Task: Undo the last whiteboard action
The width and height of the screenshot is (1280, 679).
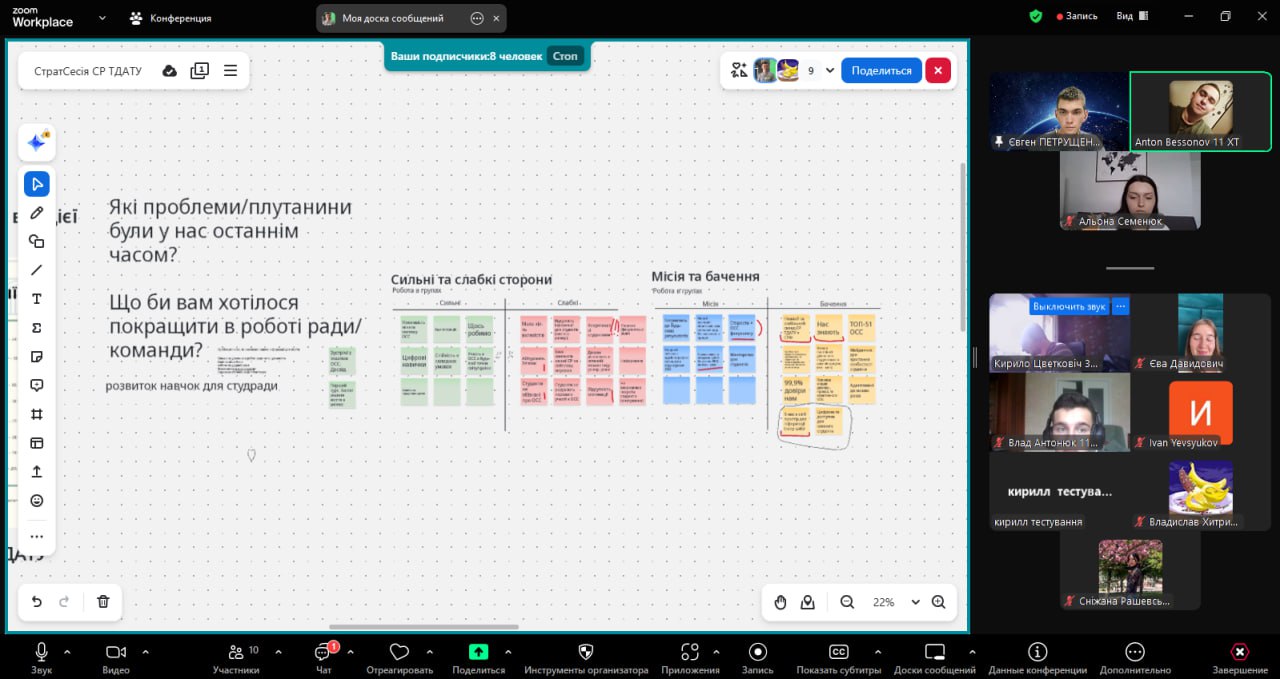Action: [x=37, y=601]
